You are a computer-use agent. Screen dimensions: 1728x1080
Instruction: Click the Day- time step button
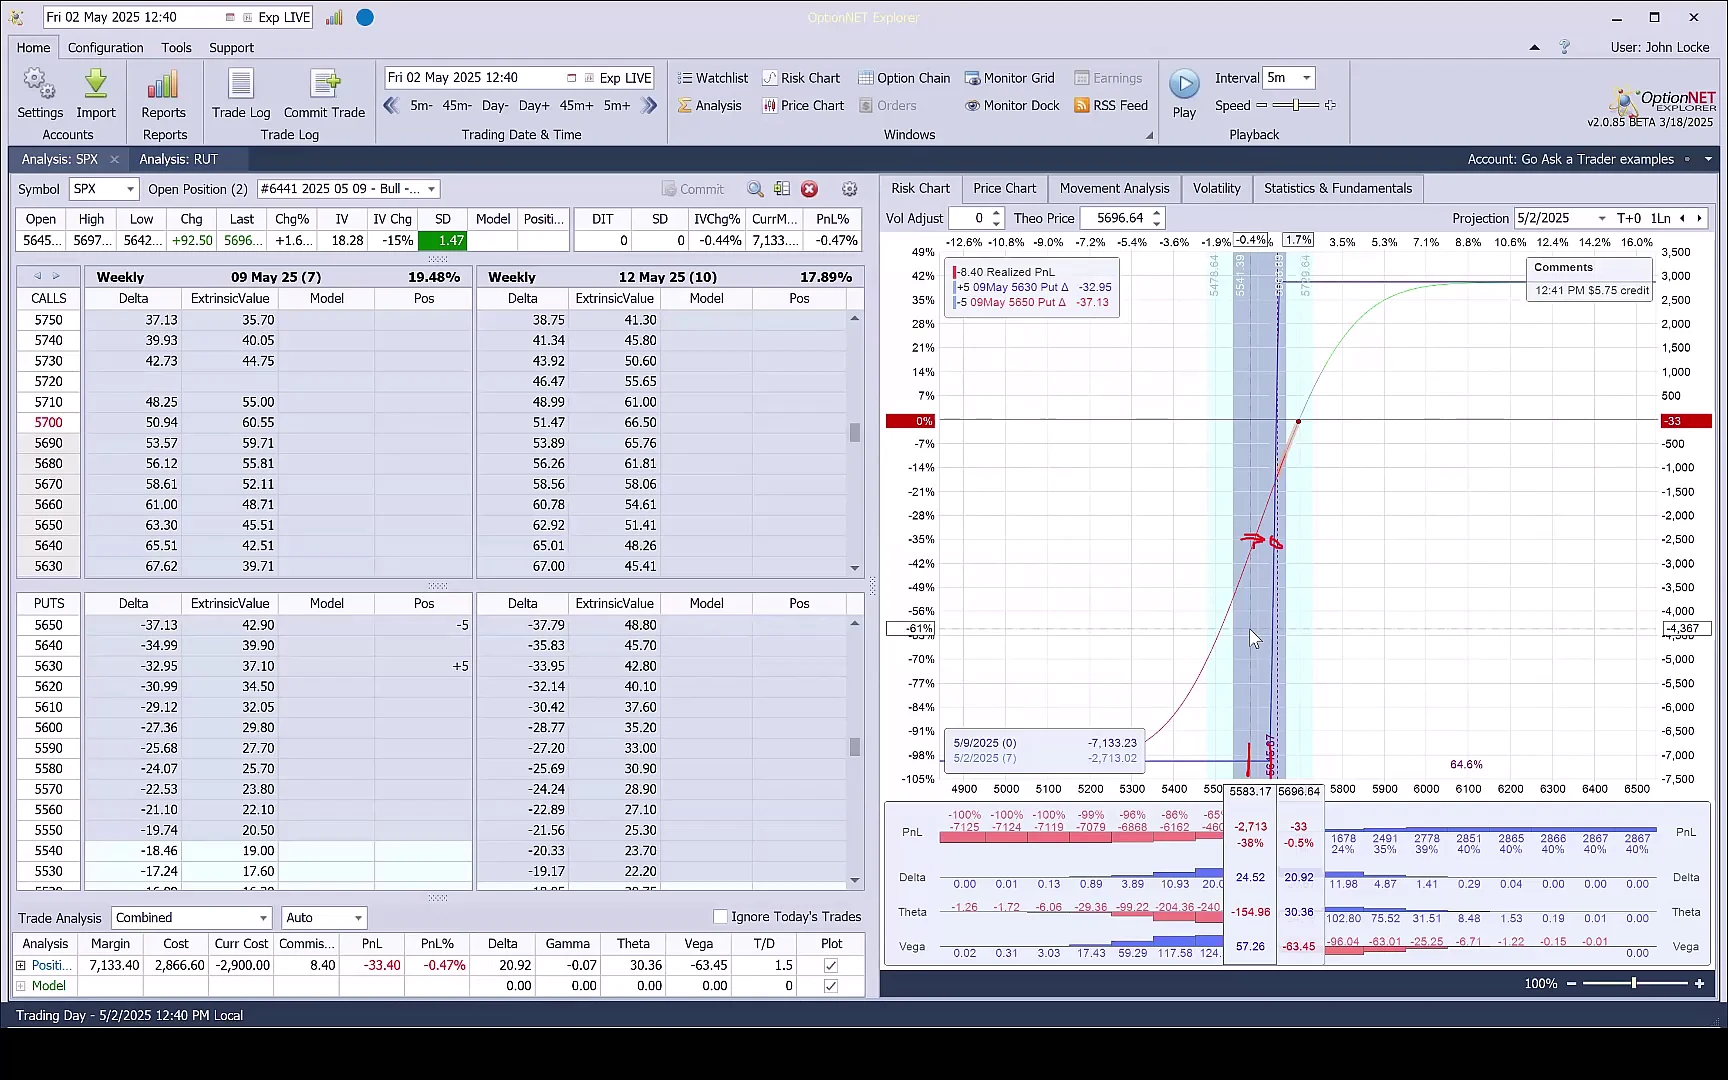tap(495, 105)
